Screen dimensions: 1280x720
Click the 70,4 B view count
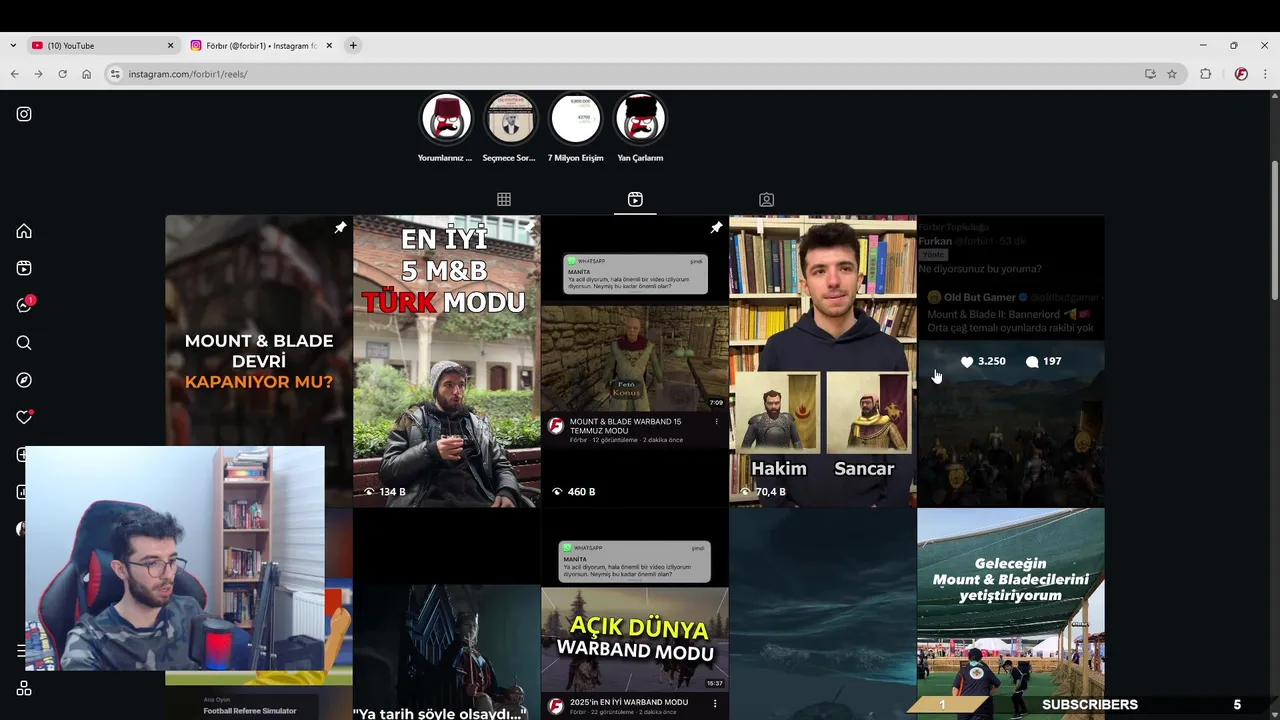(x=762, y=492)
